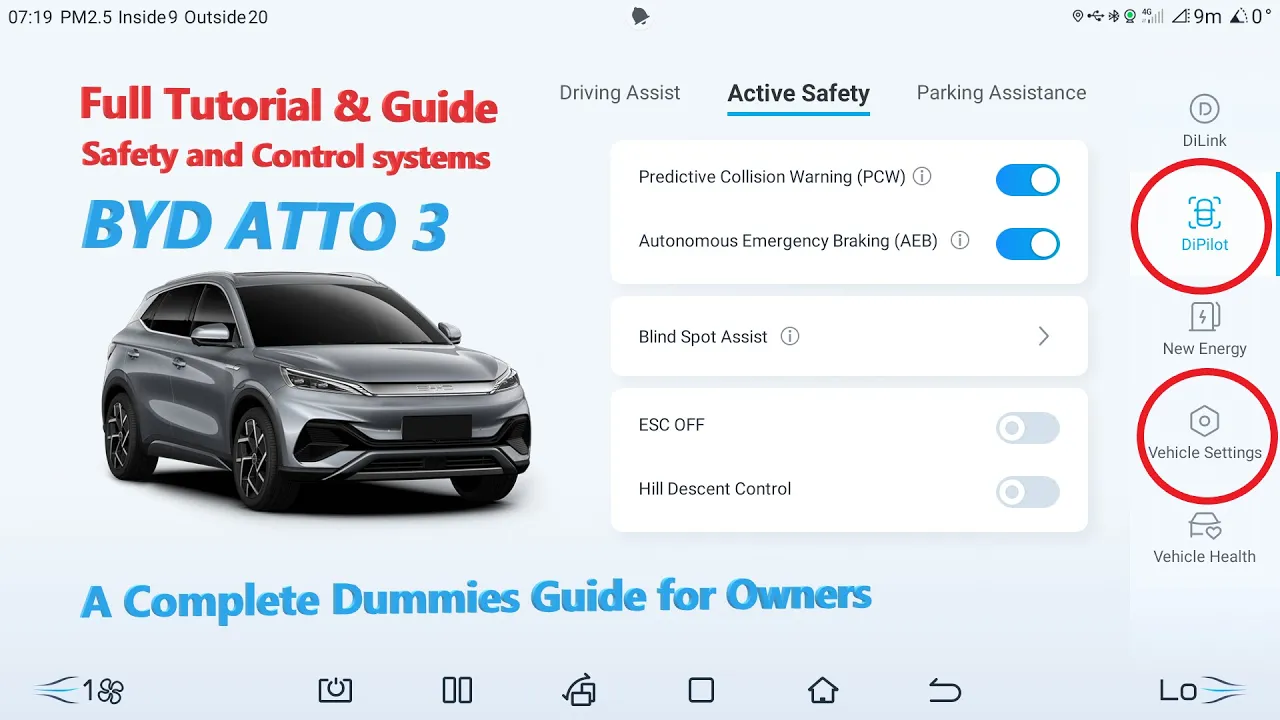Screen dimensions: 1280x720
Task: Open New Energy charging icon
Action: pyautogui.click(x=1204, y=317)
